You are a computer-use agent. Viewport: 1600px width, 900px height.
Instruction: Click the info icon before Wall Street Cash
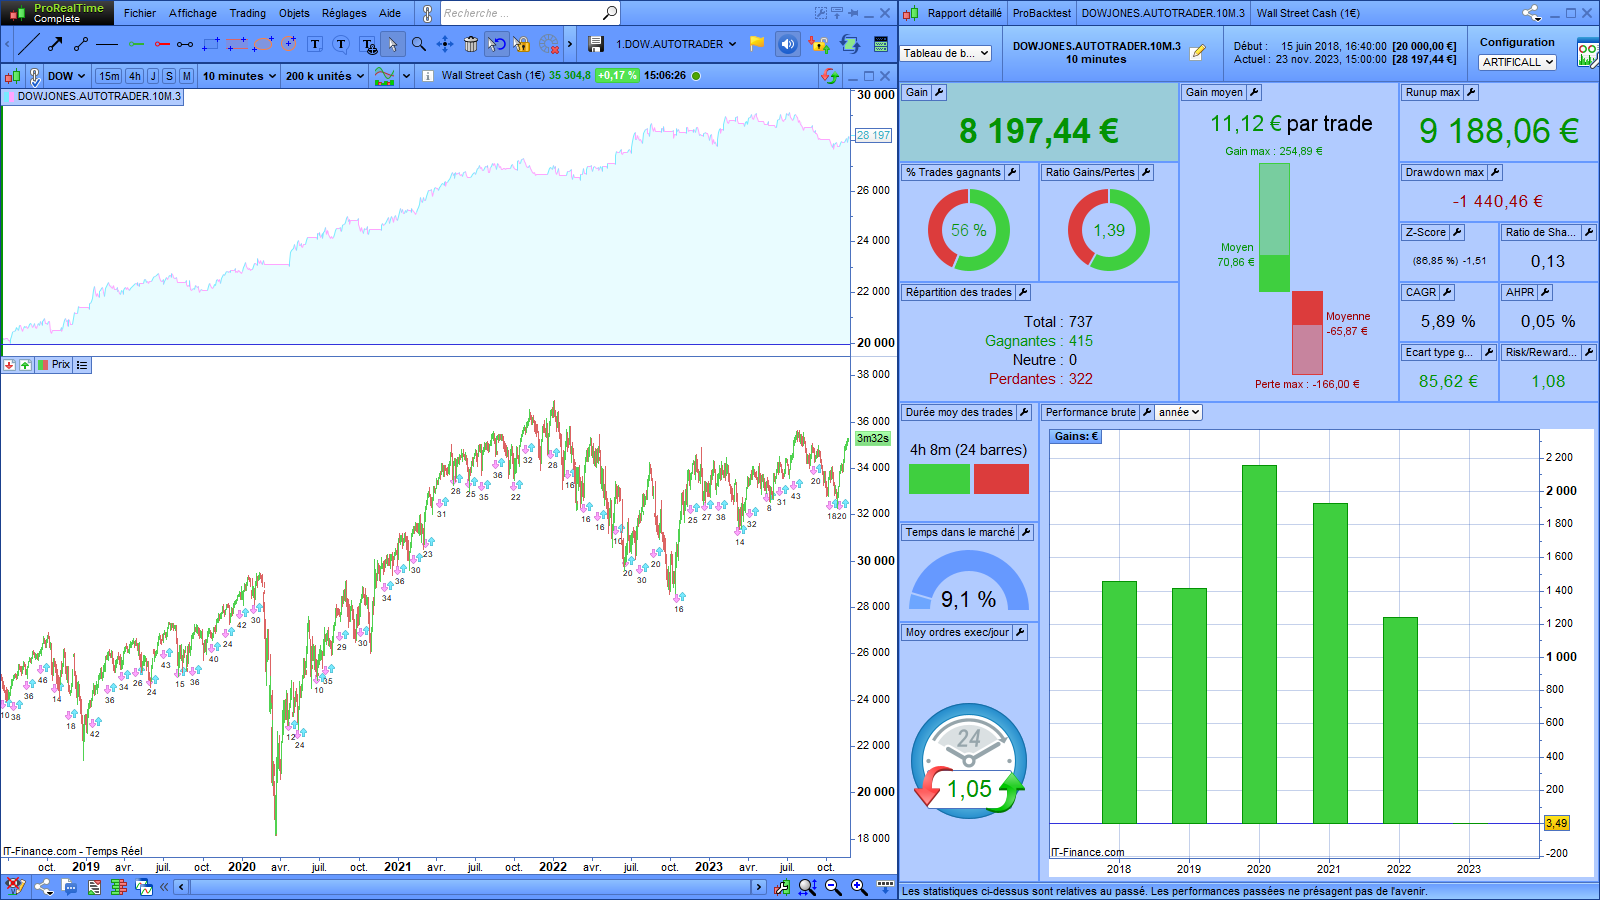coord(428,76)
